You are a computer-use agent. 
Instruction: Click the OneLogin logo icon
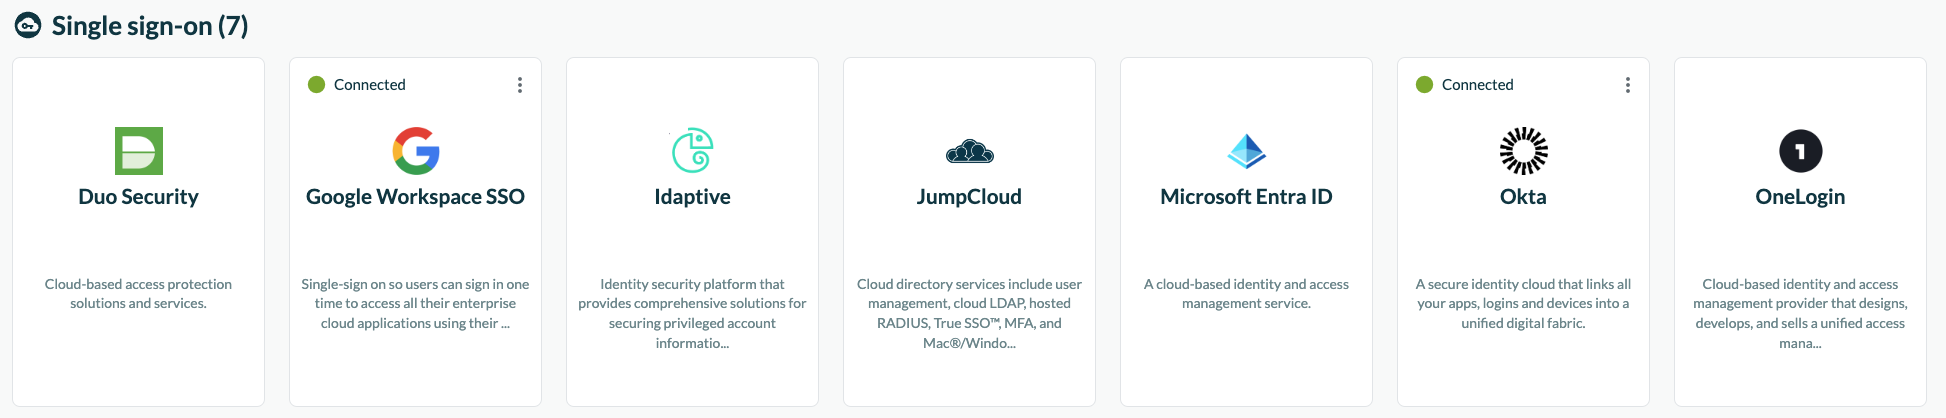click(1801, 151)
